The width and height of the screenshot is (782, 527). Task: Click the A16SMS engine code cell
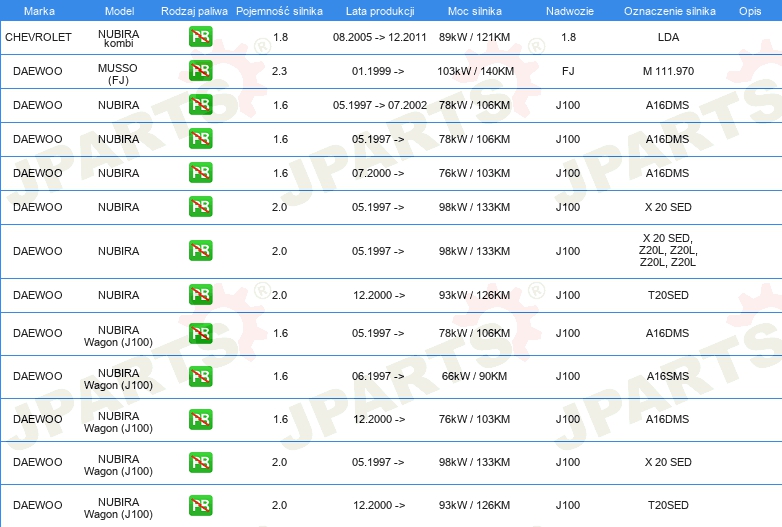click(x=668, y=376)
